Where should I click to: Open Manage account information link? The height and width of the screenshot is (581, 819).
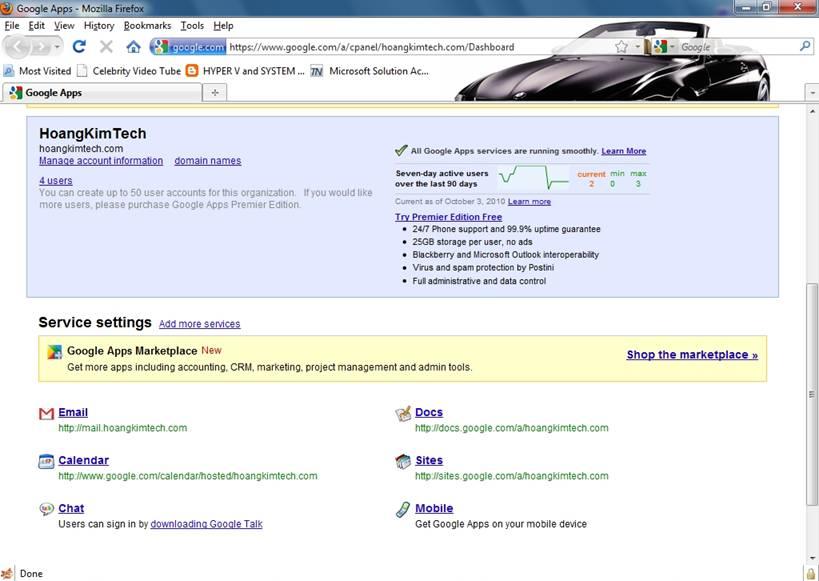click(x=101, y=161)
